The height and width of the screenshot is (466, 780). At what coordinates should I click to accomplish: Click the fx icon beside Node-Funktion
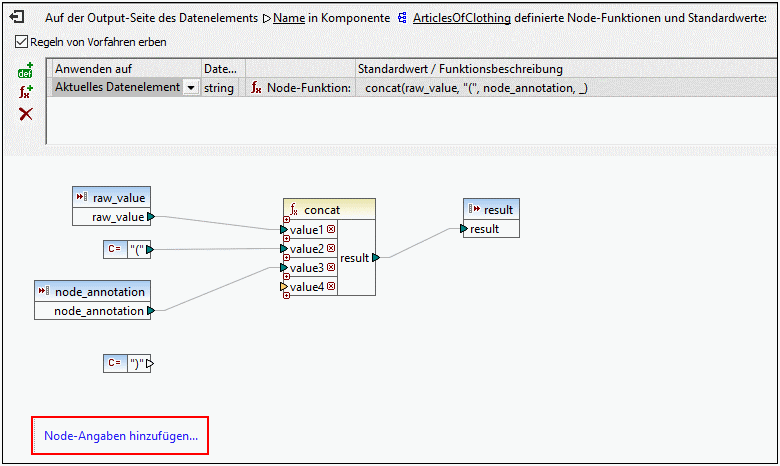[x=257, y=88]
